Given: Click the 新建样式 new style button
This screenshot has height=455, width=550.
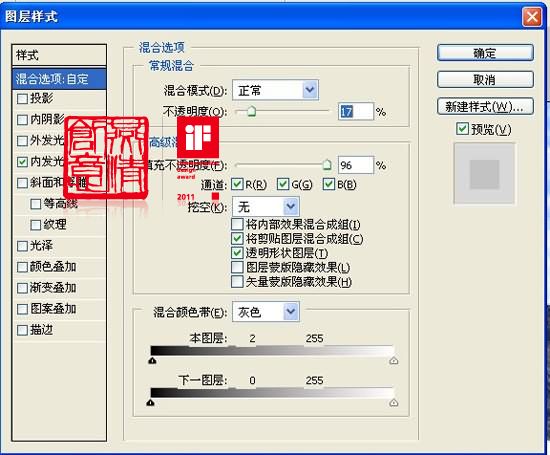Looking at the screenshot, I should tap(485, 106).
